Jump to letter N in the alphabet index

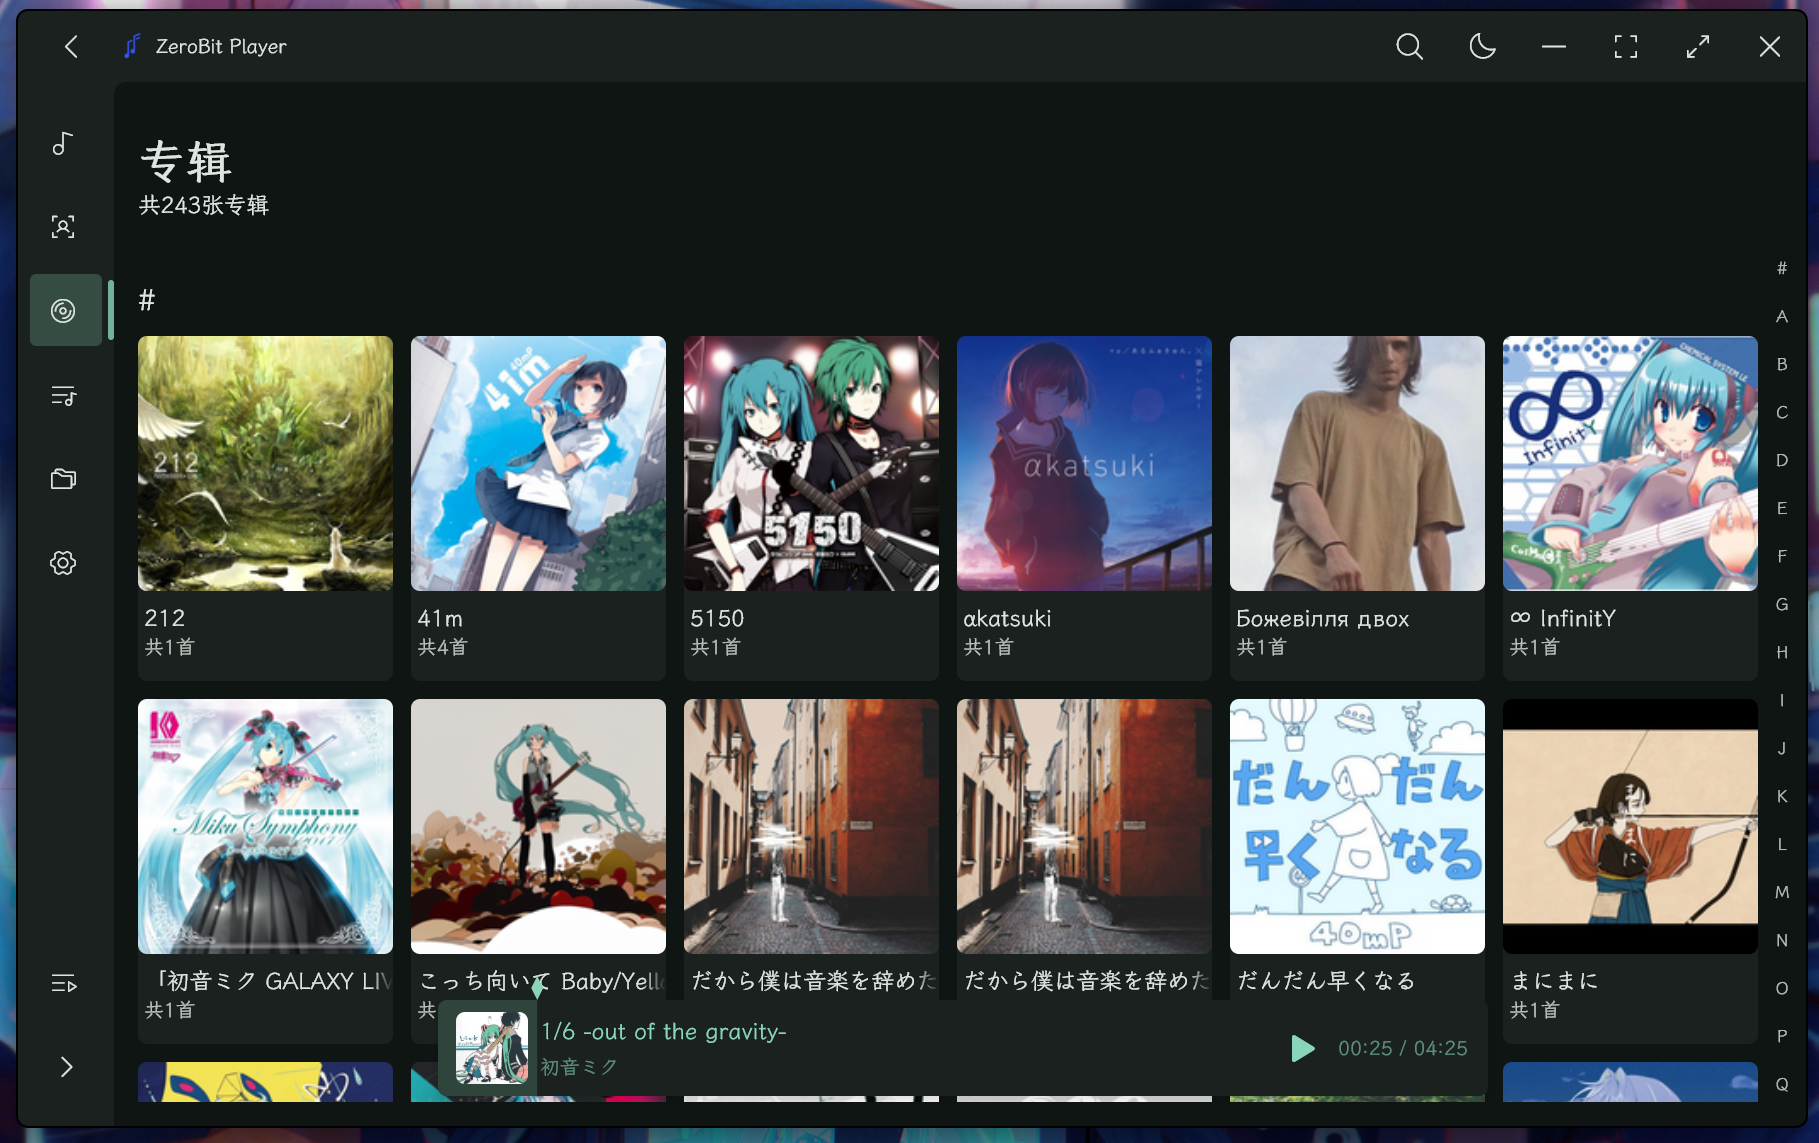1782,940
